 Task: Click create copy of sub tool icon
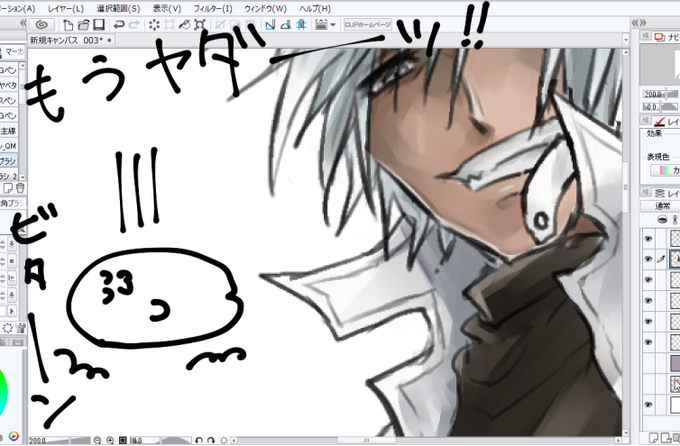(8, 188)
